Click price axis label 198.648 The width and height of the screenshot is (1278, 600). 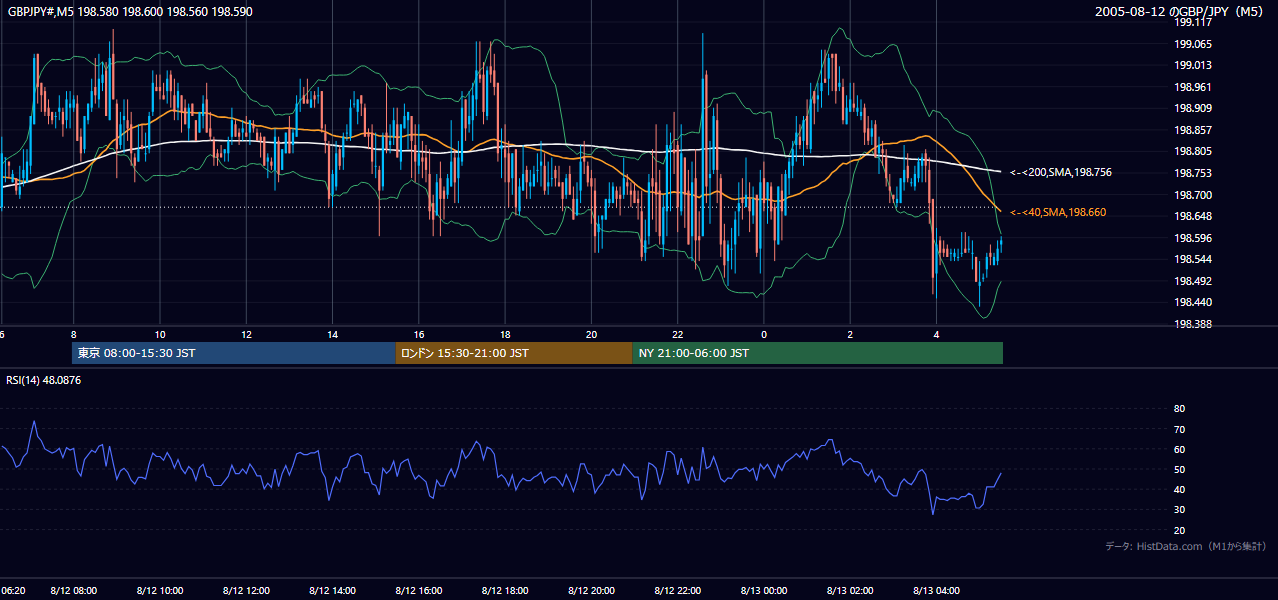coord(1193,216)
